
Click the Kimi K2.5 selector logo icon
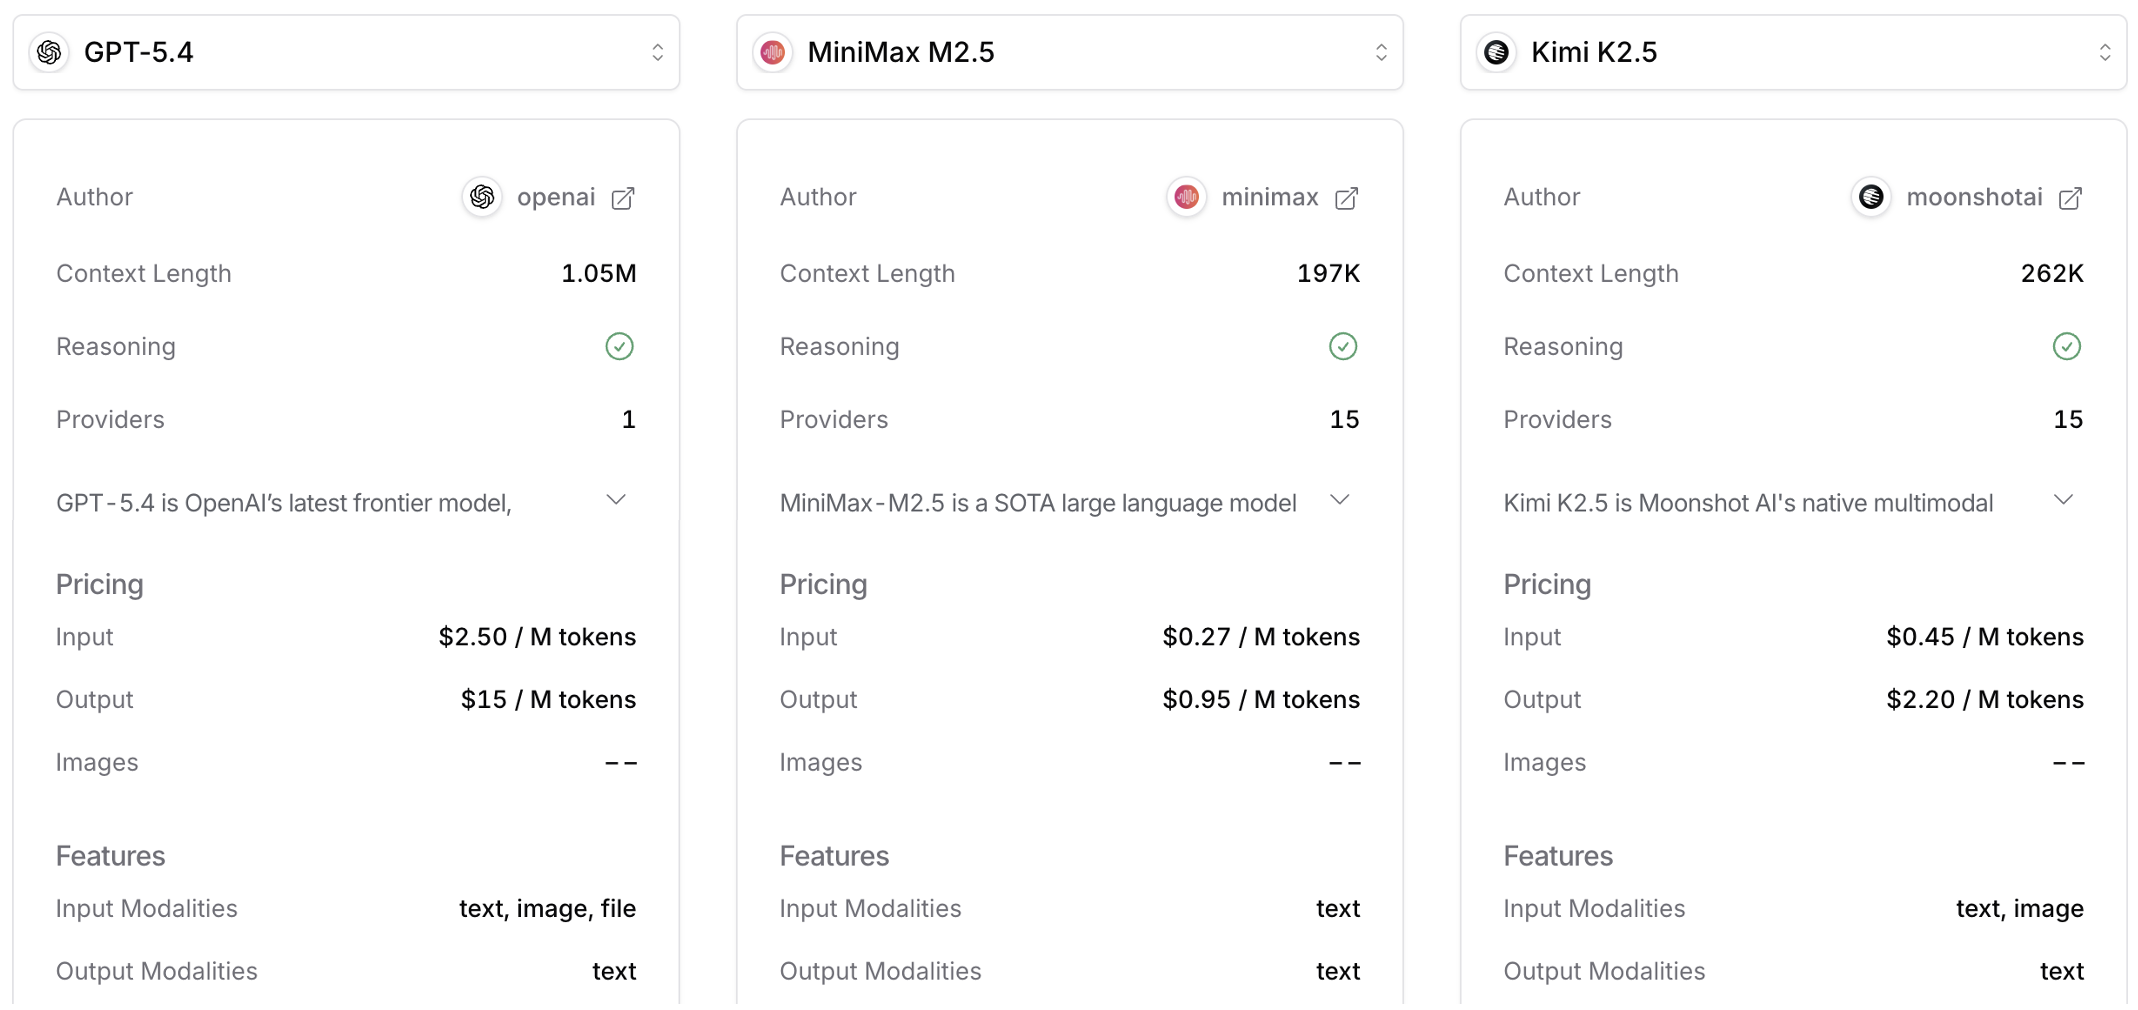click(1496, 52)
